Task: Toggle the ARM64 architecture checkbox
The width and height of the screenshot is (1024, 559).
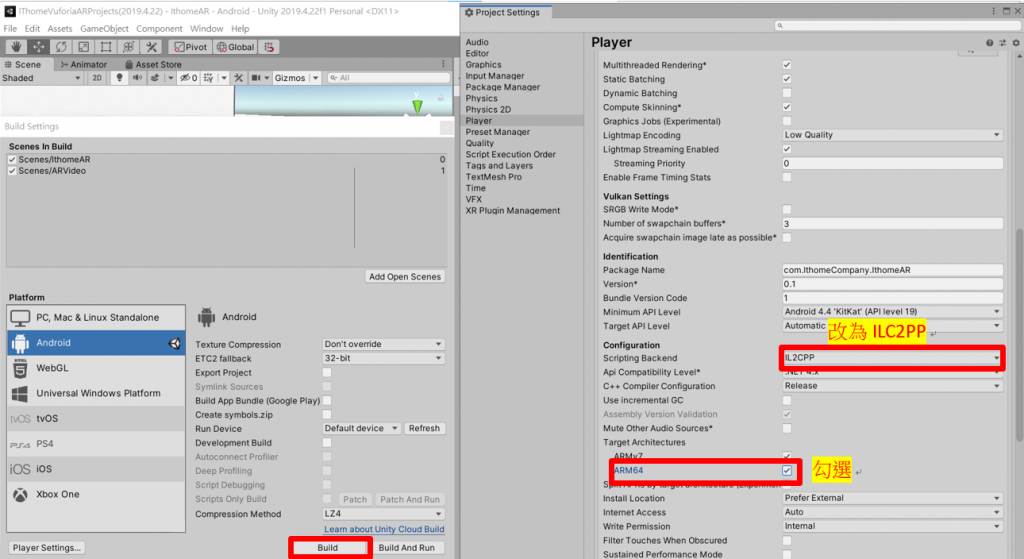Action: click(x=787, y=470)
